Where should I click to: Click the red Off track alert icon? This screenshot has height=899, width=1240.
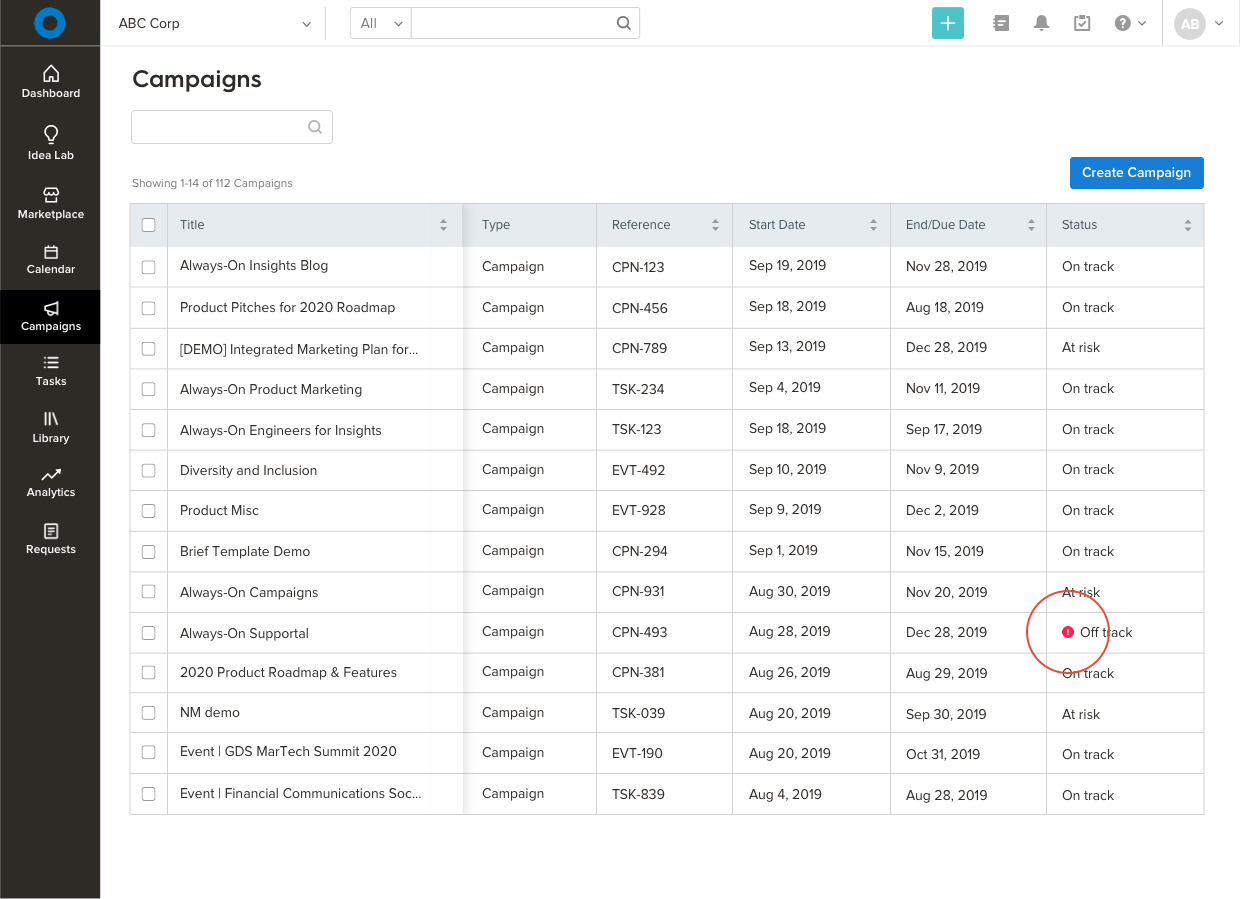click(1067, 632)
